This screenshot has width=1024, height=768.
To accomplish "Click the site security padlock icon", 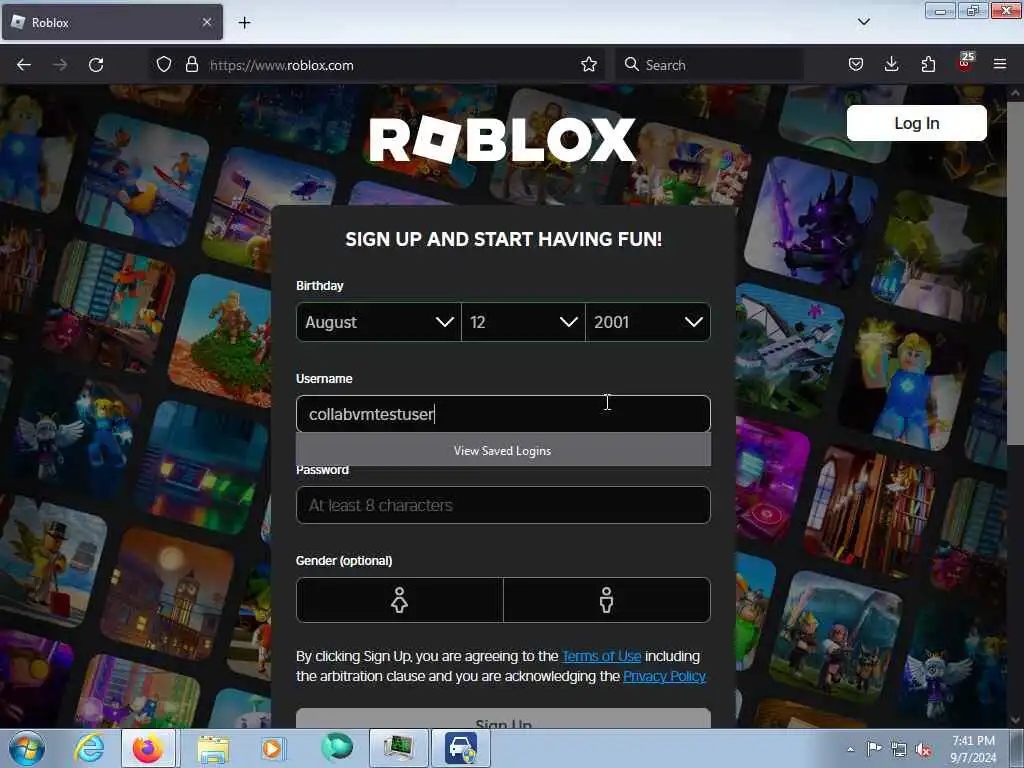I will 191,65.
